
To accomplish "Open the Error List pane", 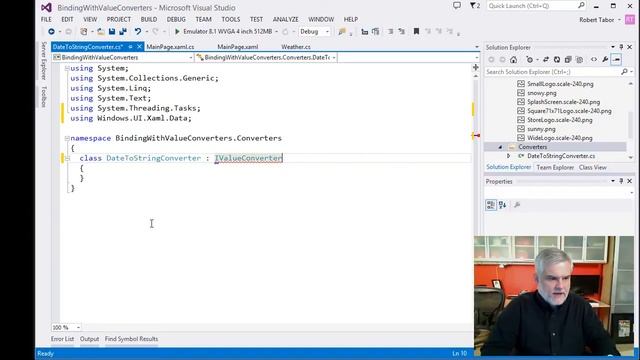I will point(62,339).
